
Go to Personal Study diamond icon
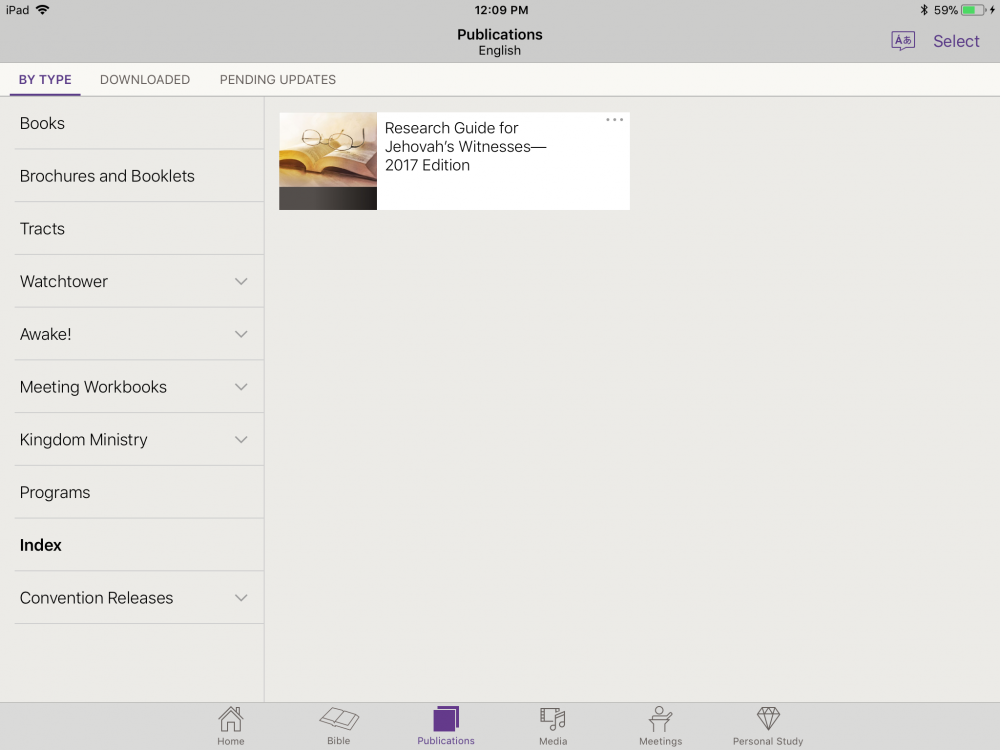(x=767, y=720)
